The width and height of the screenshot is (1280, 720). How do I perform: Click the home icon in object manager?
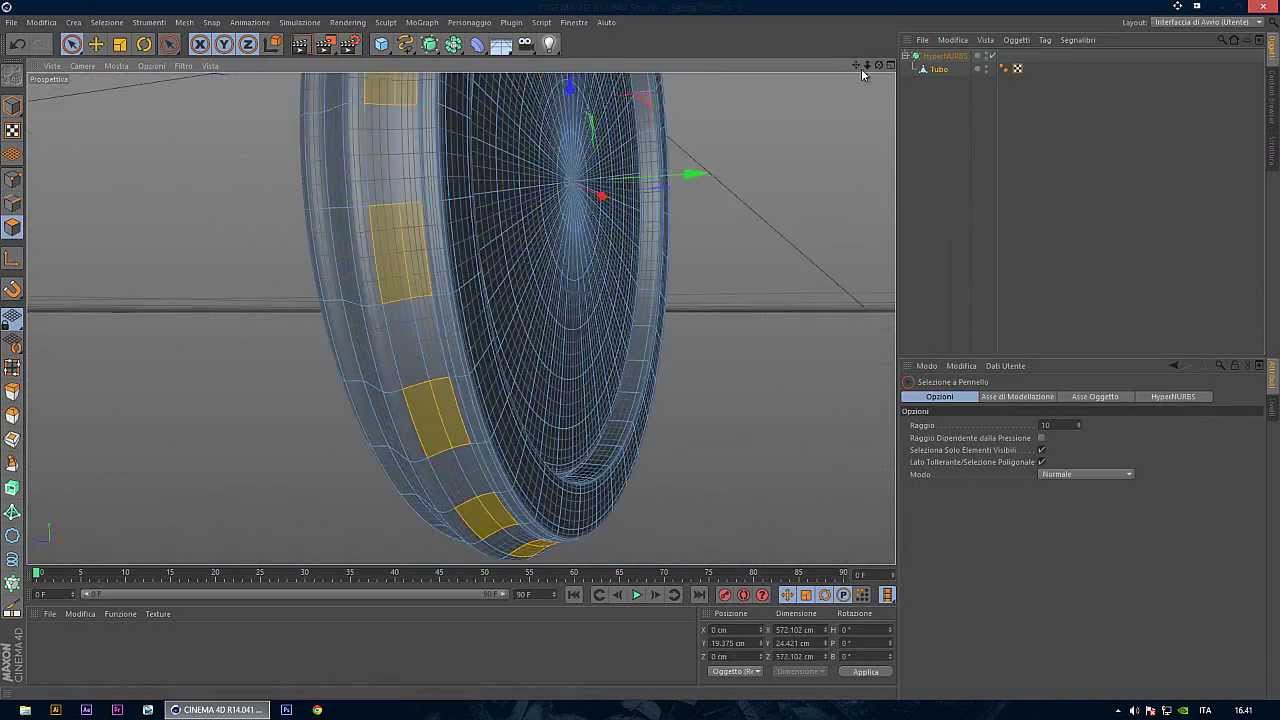pyautogui.click(x=1234, y=40)
